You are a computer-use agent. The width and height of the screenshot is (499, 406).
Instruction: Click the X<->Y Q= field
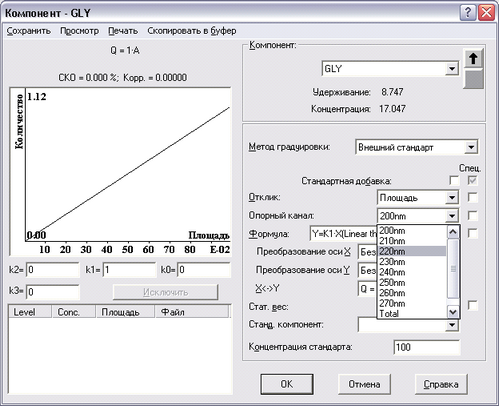368,289
